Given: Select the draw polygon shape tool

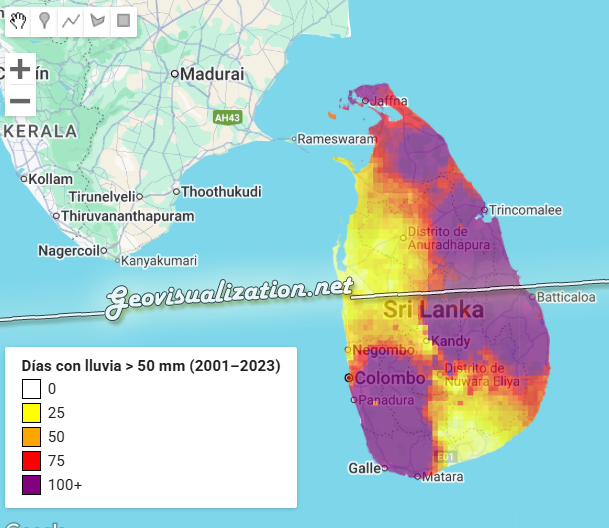Looking at the screenshot, I should [x=97, y=20].
